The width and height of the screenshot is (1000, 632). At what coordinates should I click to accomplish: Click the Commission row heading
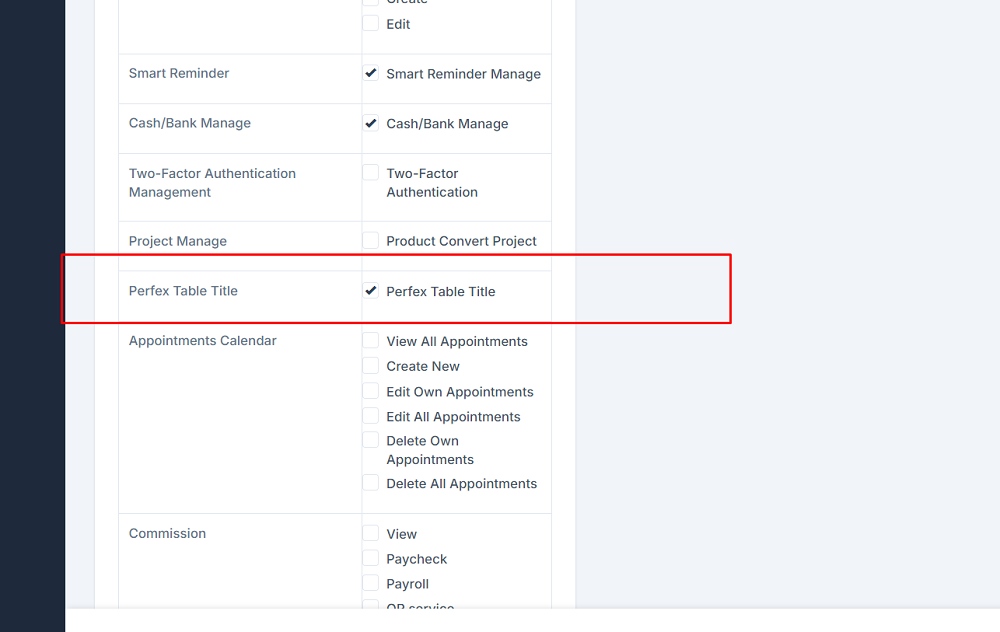tap(167, 534)
